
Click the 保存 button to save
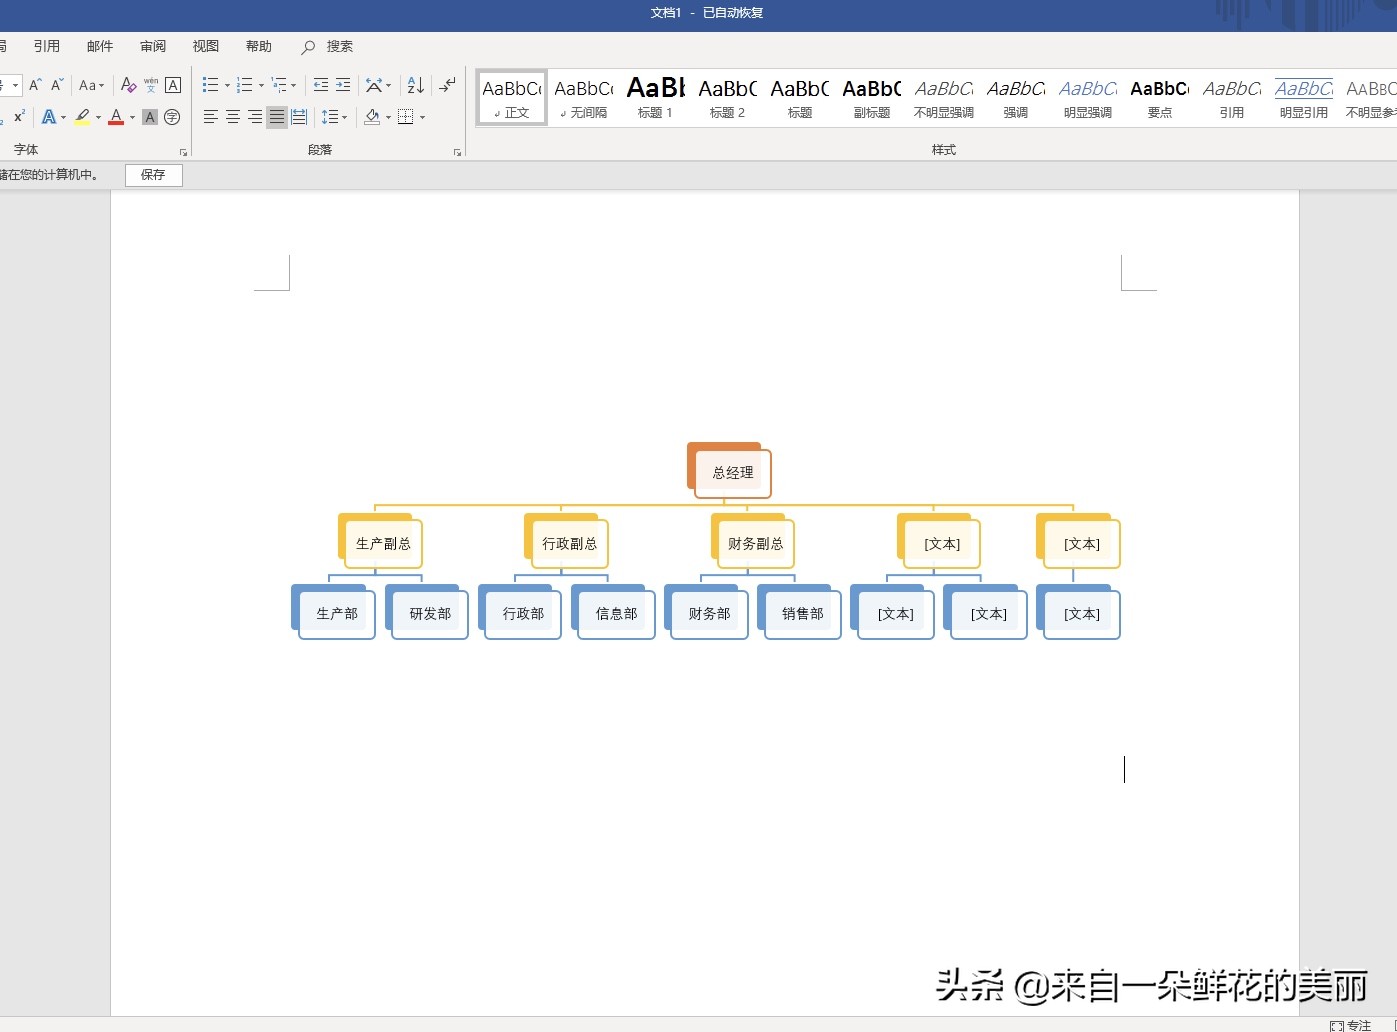click(152, 175)
